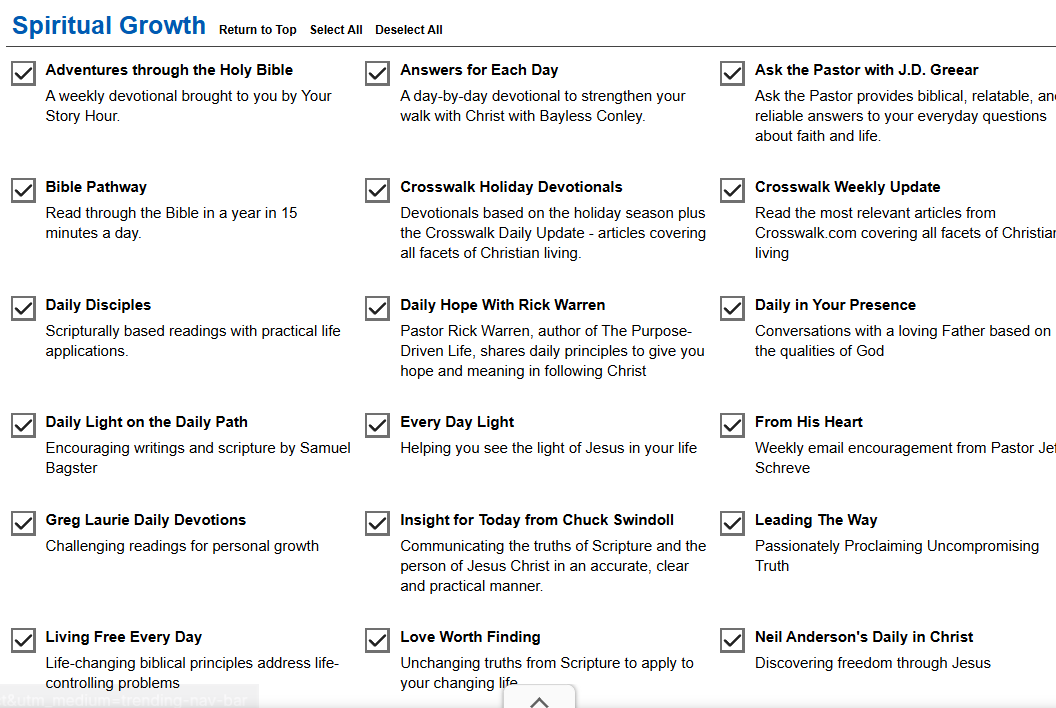Uncheck Living Free Every Day checkbox
The width and height of the screenshot is (1056, 708).
(x=23, y=640)
